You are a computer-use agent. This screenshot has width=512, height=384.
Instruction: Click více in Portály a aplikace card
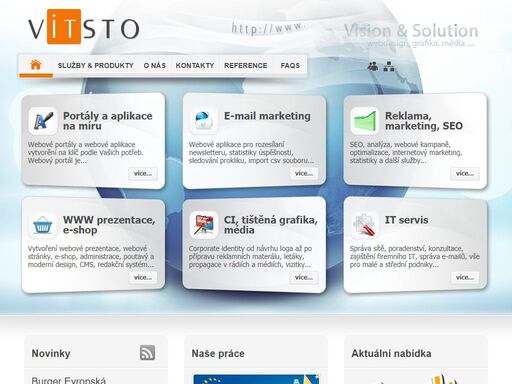143,173
